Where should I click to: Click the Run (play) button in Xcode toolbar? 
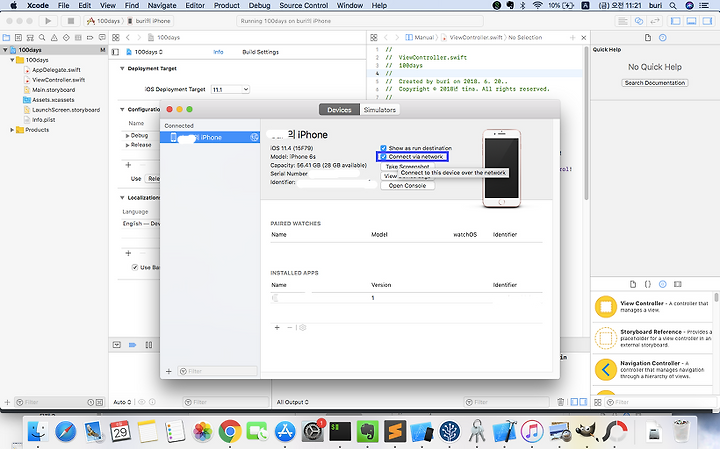coord(48,21)
